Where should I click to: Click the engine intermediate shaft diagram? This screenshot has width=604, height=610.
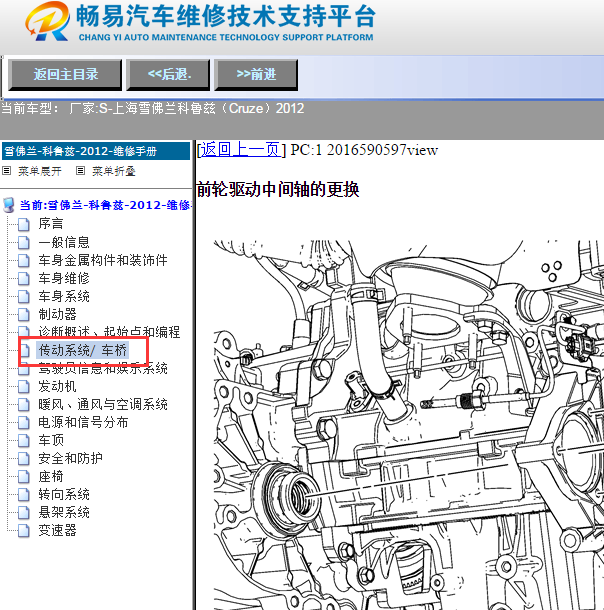tap(408, 425)
